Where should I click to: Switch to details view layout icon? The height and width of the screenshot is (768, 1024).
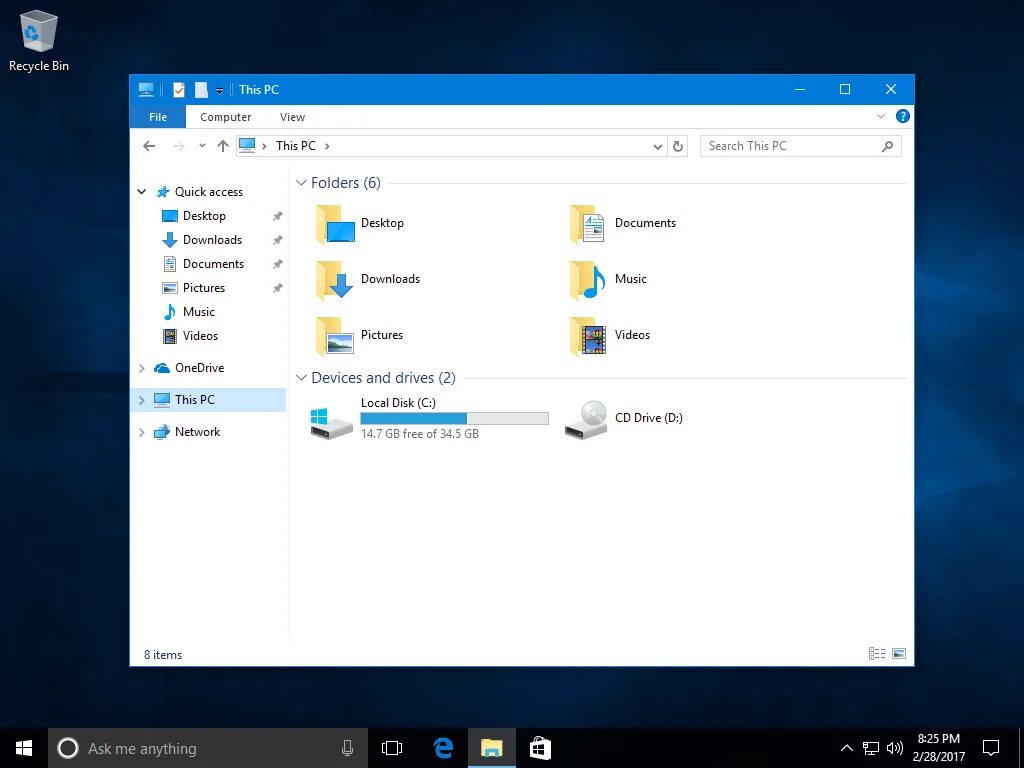[876, 654]
